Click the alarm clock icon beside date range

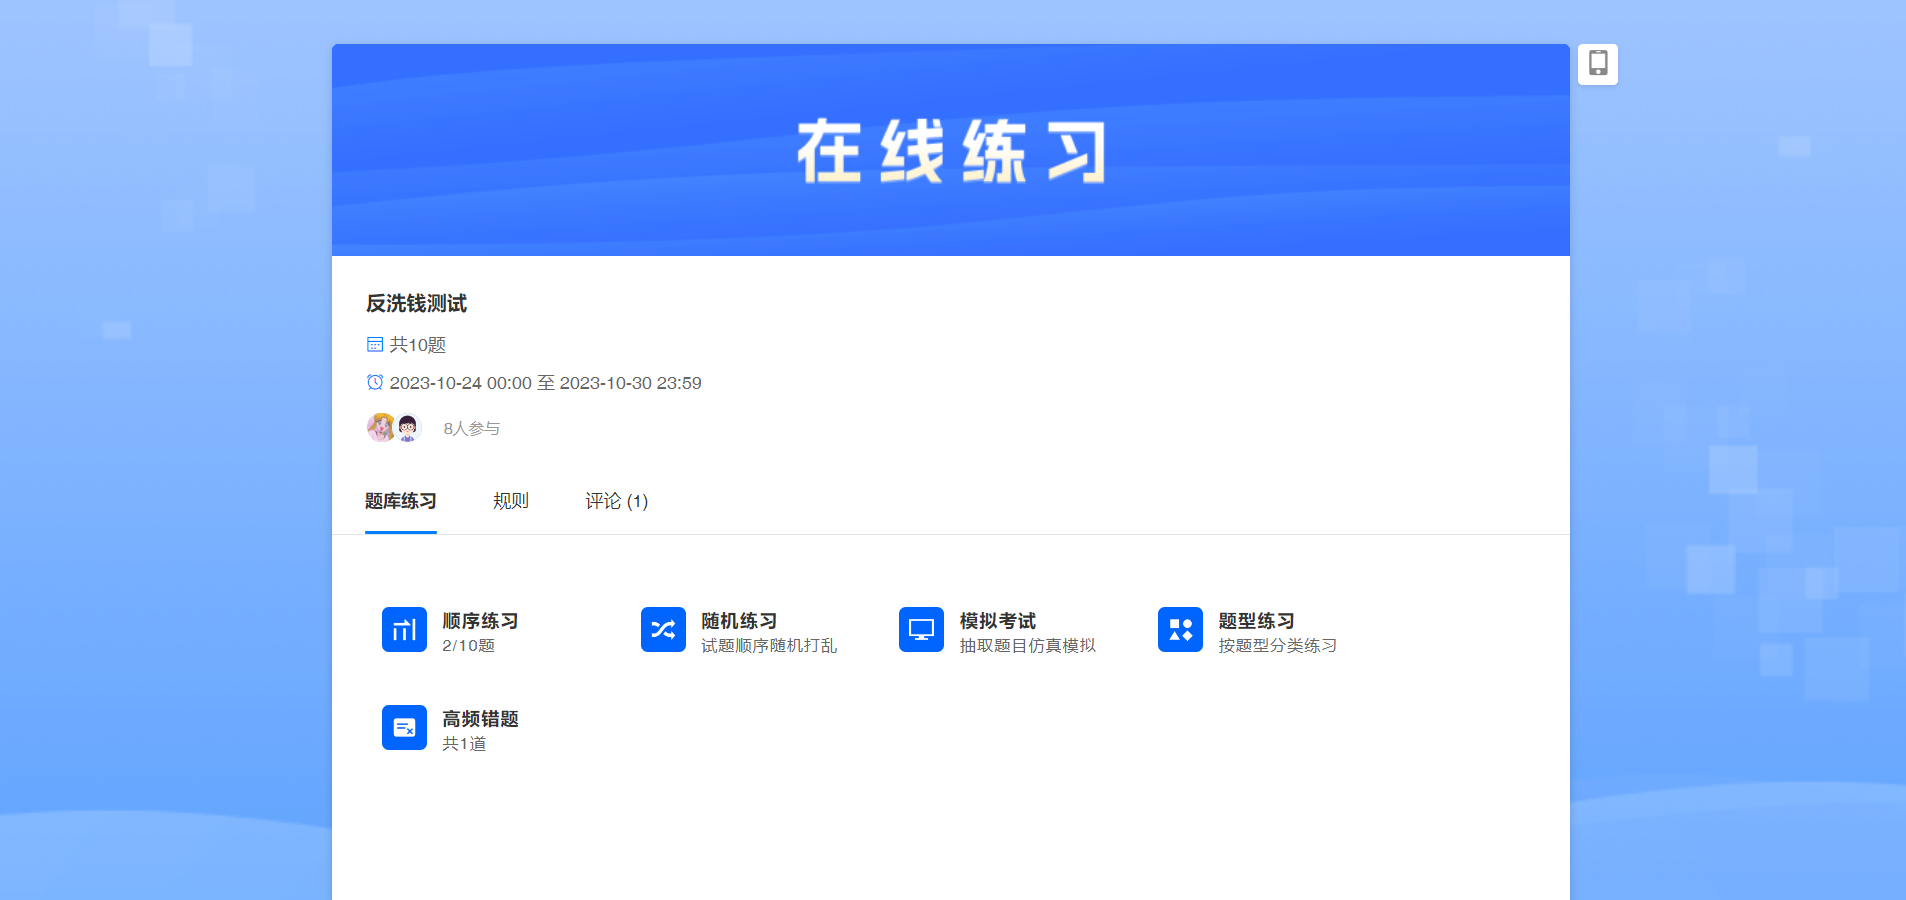375,383
